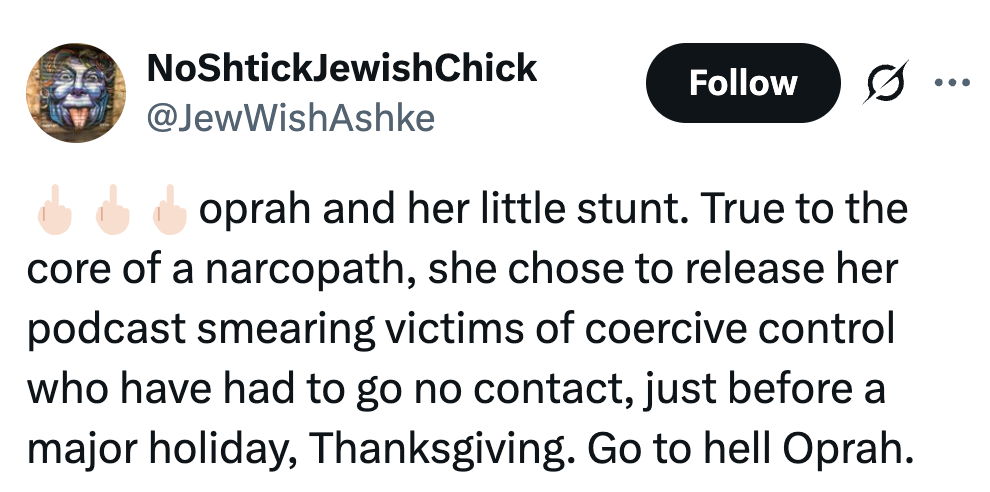Click the word "oprah" after the emojis

(246, 211)
